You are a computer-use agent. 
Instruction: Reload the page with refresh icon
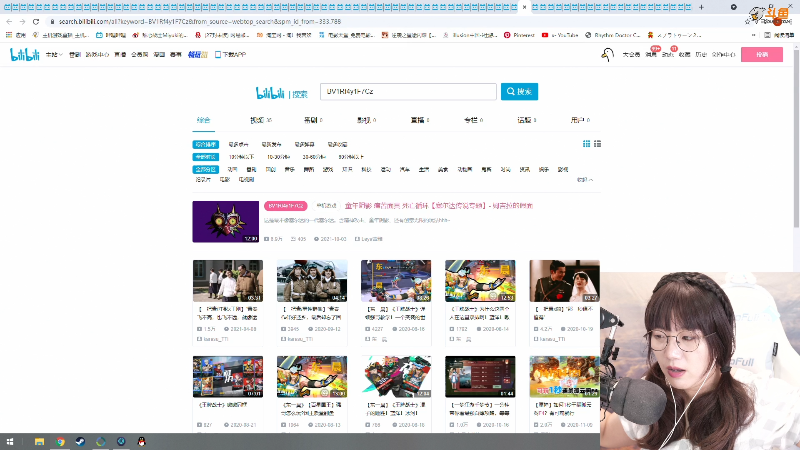[x=36, y=21]
